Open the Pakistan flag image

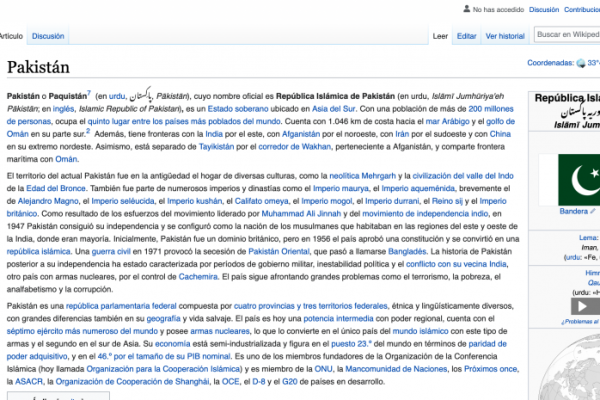click(x=579, y=180)
